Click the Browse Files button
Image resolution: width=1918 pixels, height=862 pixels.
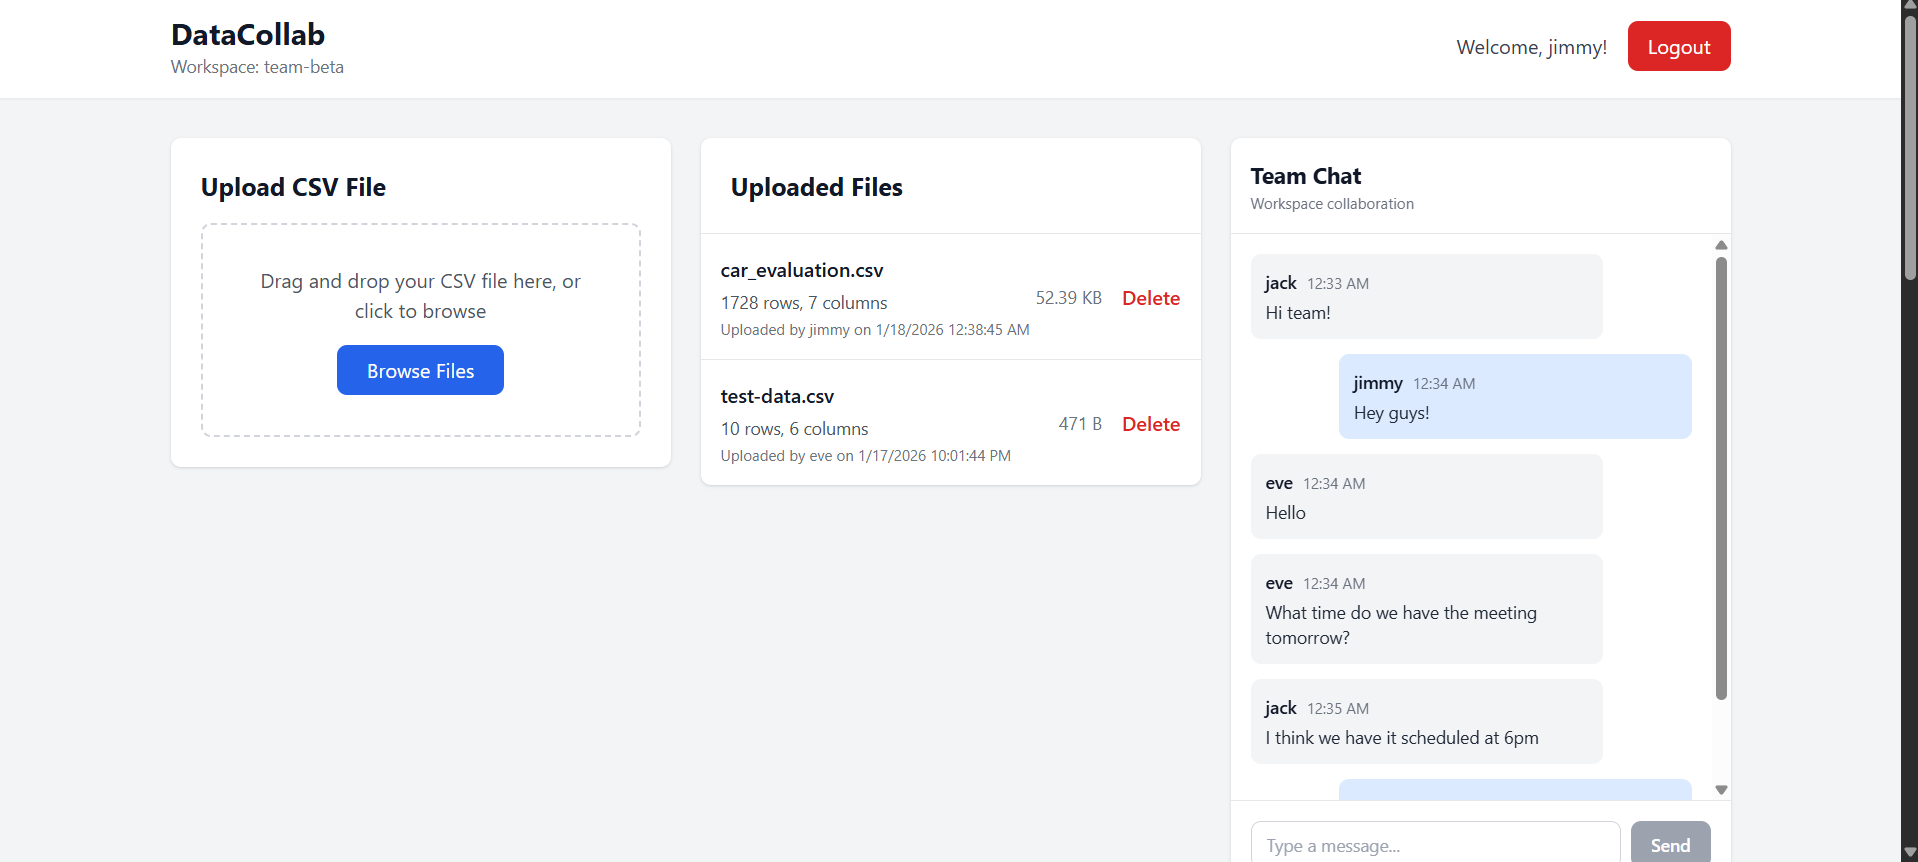pos(420,371)
